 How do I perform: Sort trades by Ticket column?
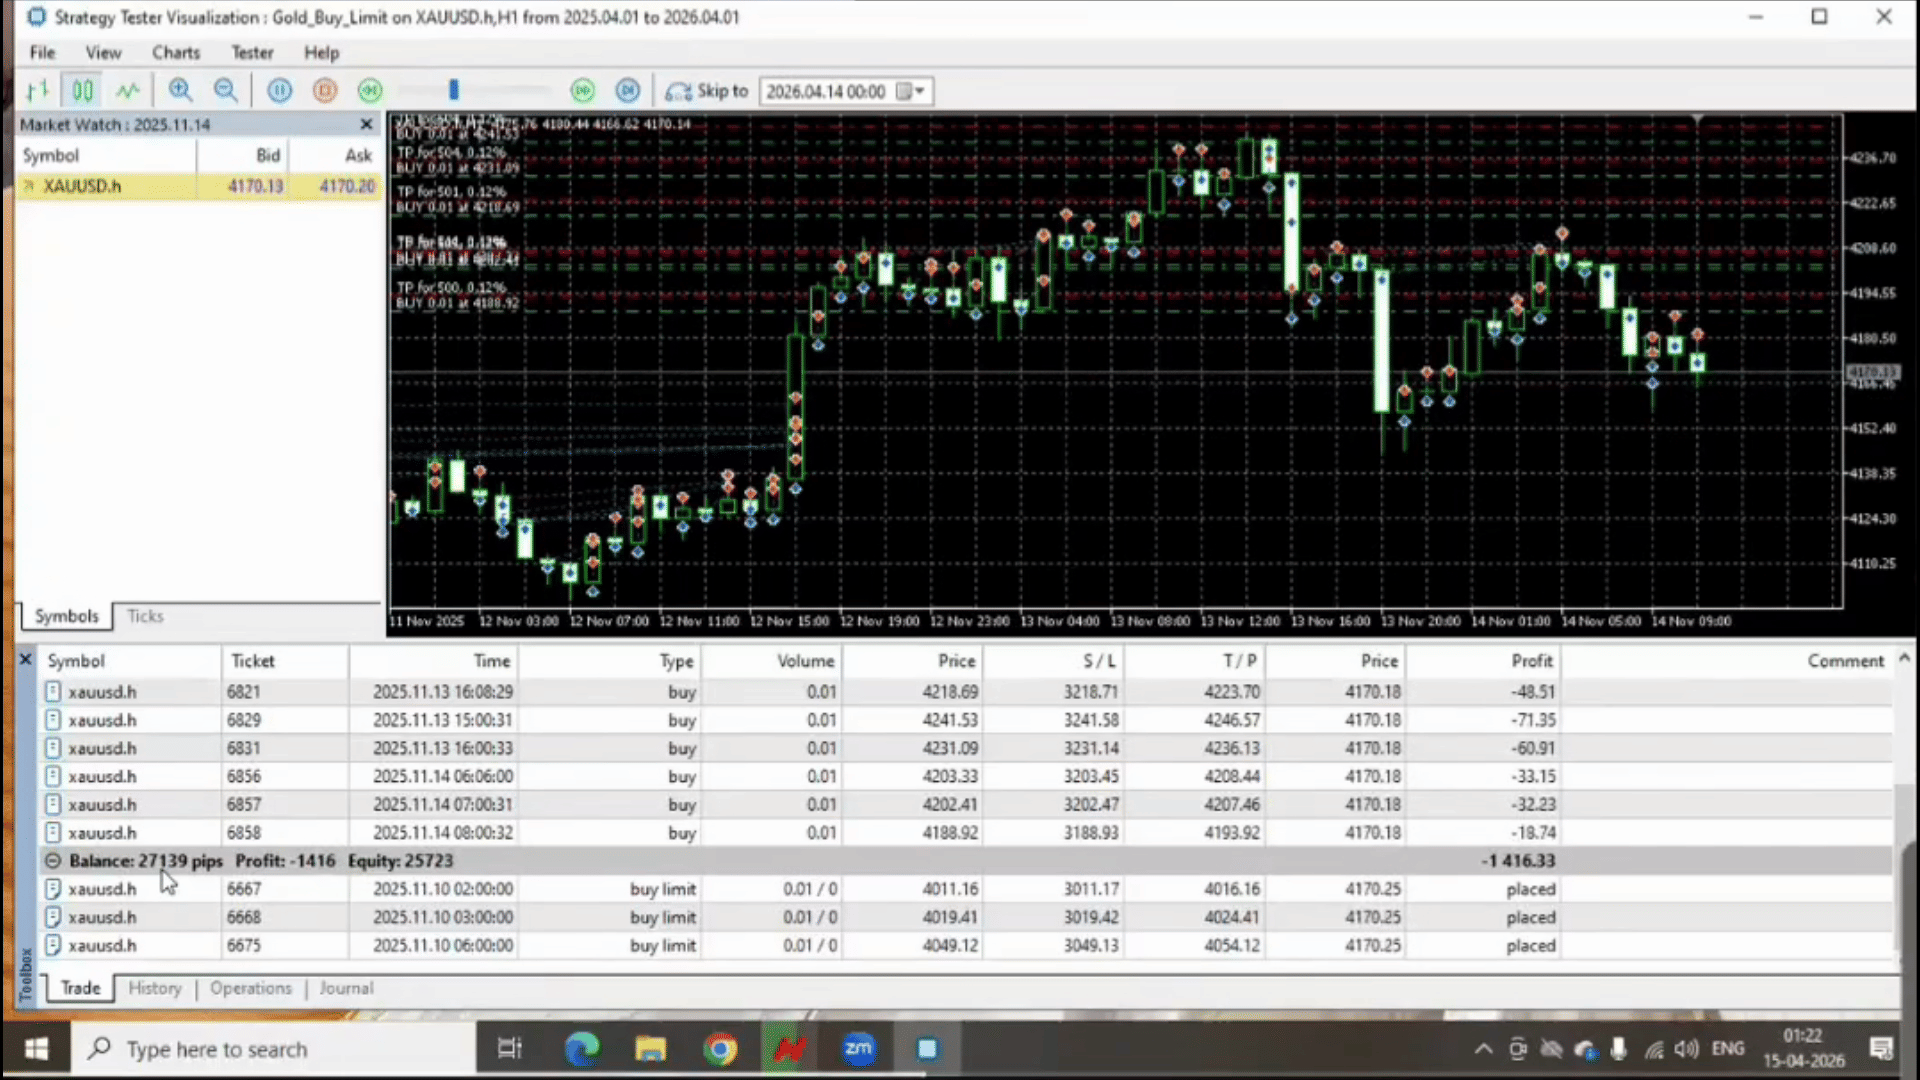[285, 661]
